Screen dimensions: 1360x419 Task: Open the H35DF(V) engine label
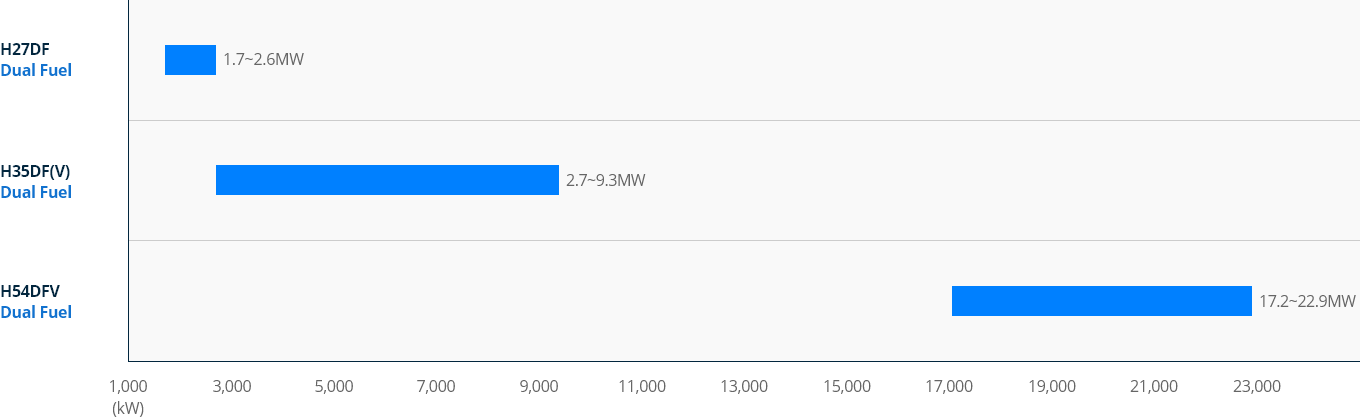[35, 171]
